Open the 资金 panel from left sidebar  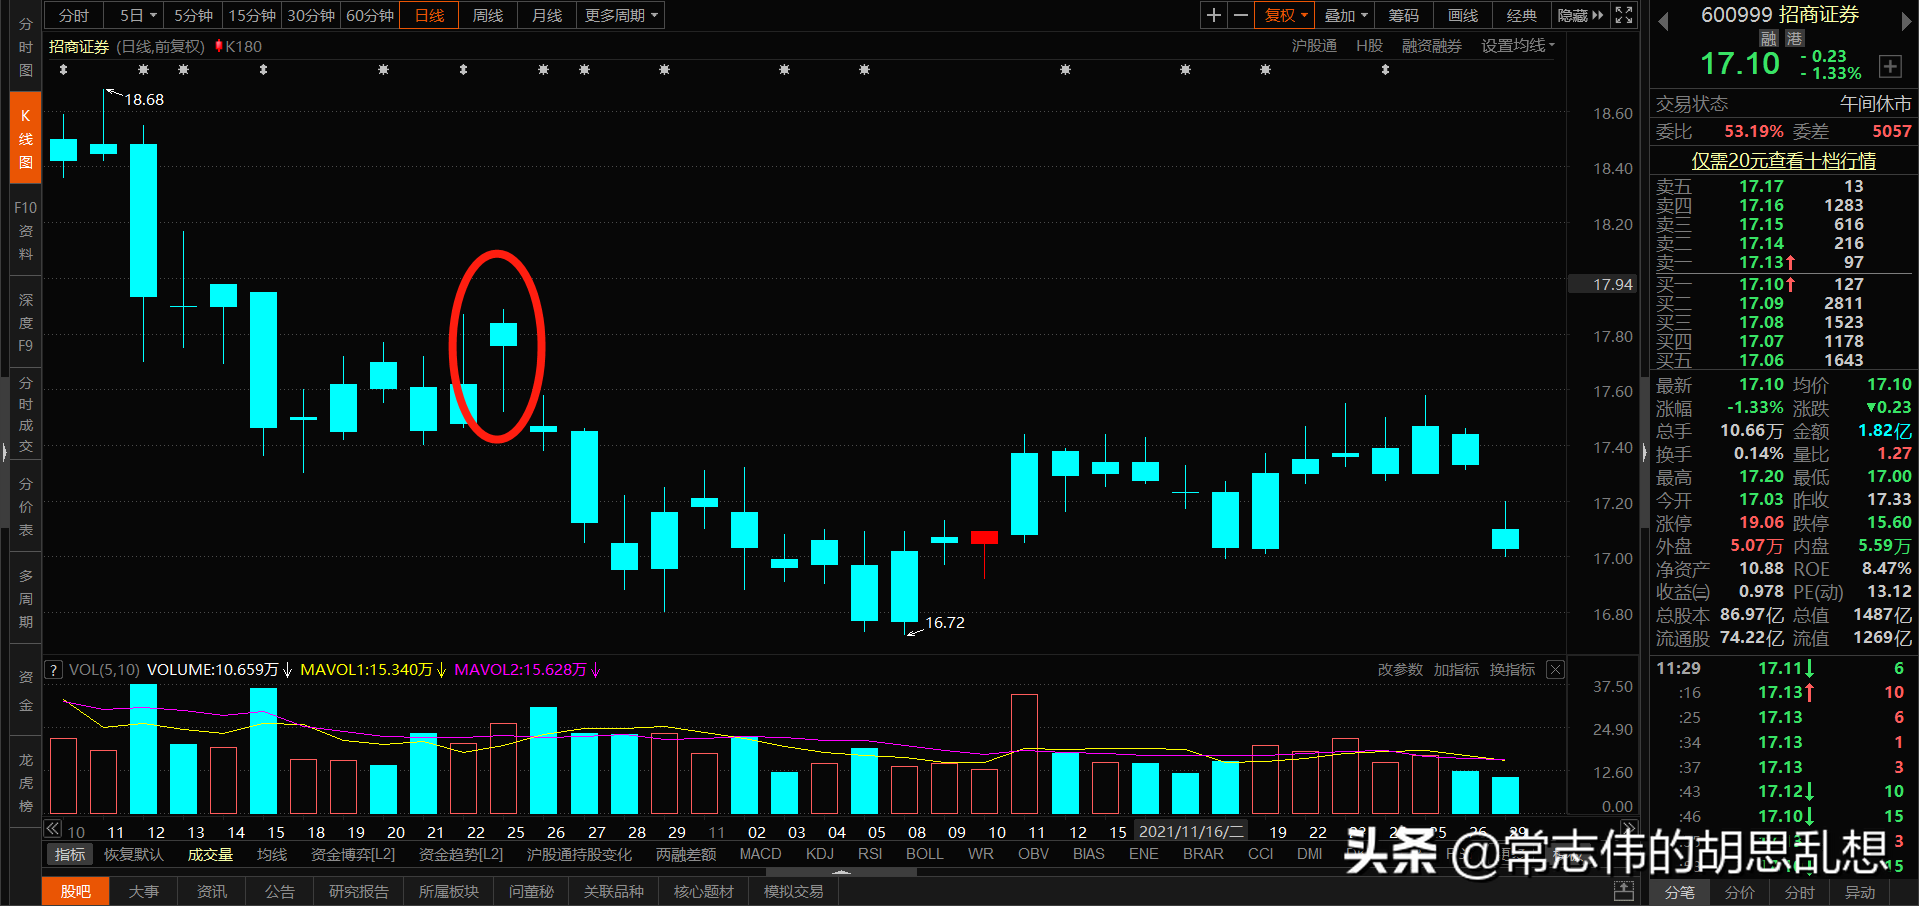(x=24, y=690)
